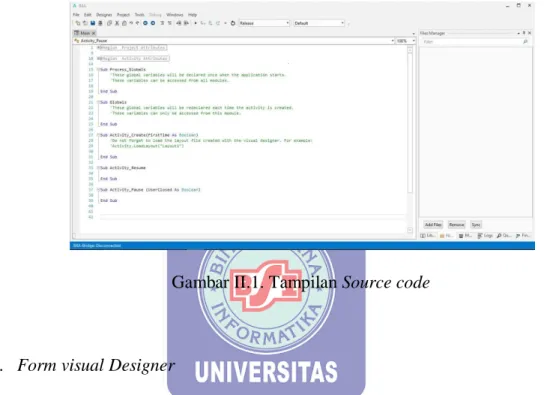
Task: Collapse the Sub Globals block
Action: (x=99, y=102)
